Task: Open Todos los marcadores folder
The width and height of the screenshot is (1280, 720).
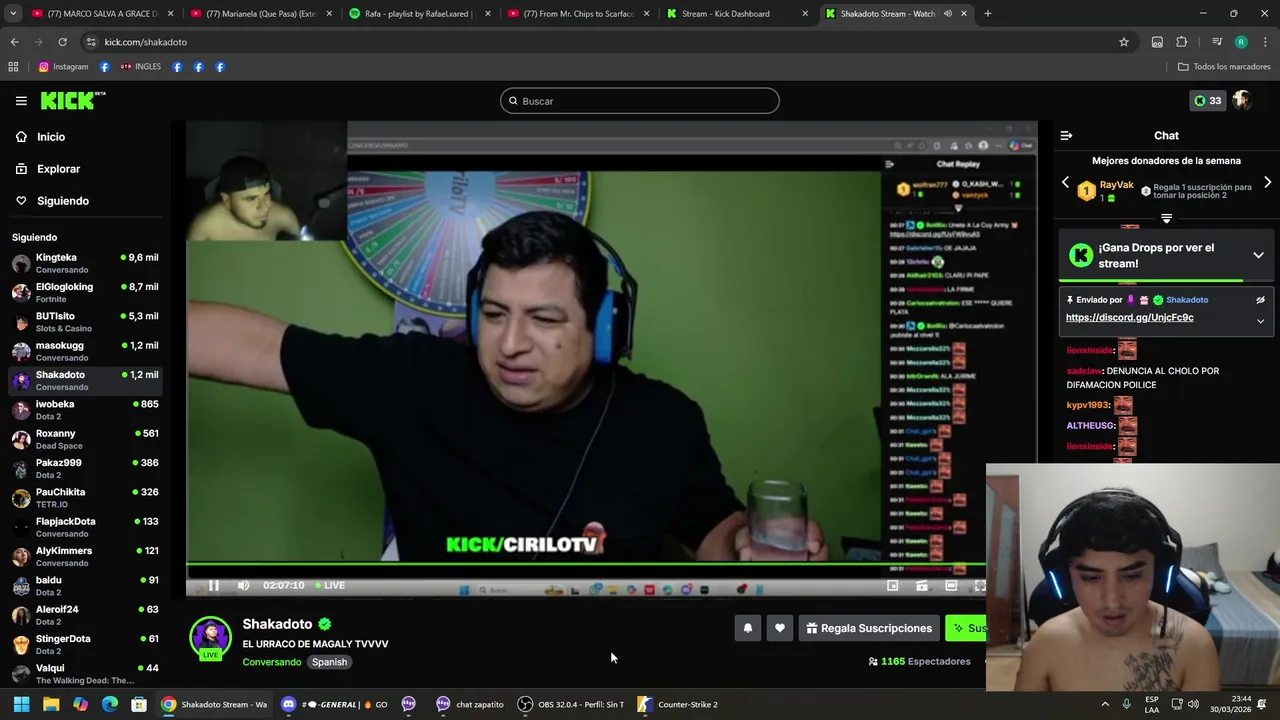Action: pos(1224,67)
